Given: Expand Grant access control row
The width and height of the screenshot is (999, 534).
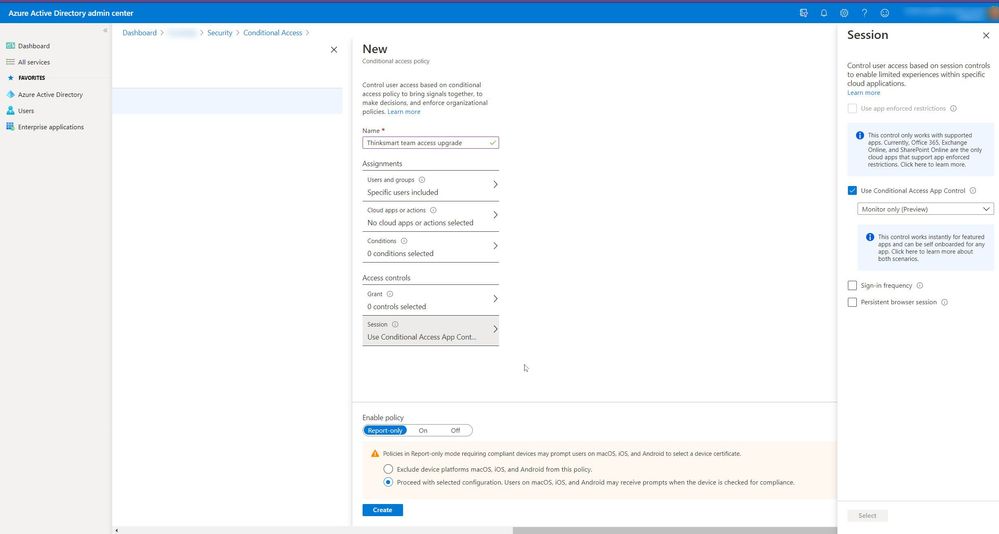Looking at the screenshot, I should pos(431,300).
